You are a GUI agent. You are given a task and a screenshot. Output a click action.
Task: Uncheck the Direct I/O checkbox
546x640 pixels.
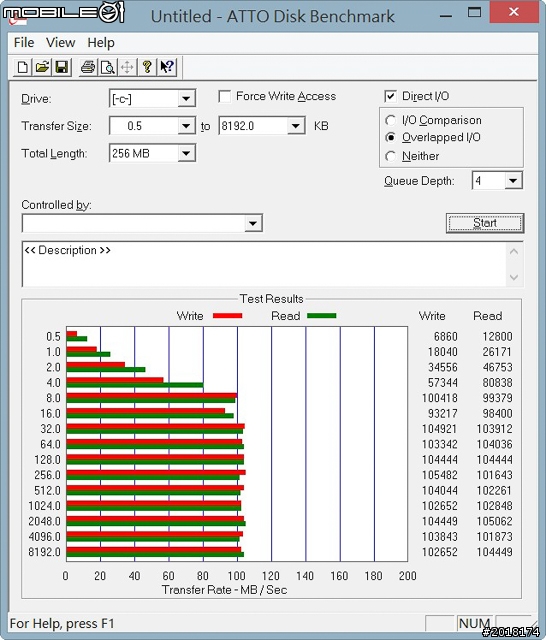pyautogui.click(x=390, y=96)
